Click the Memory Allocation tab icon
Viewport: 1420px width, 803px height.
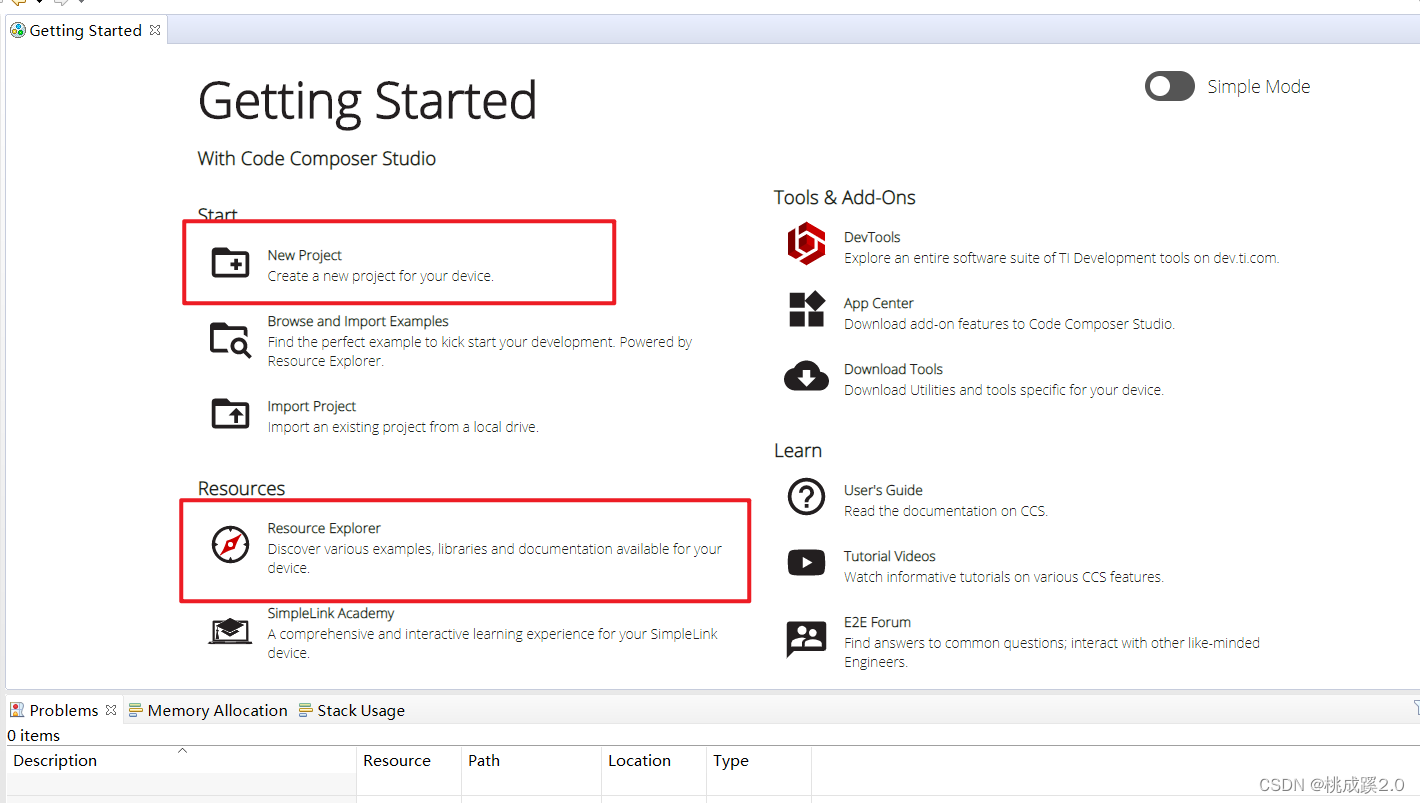[x=135, y=710]
